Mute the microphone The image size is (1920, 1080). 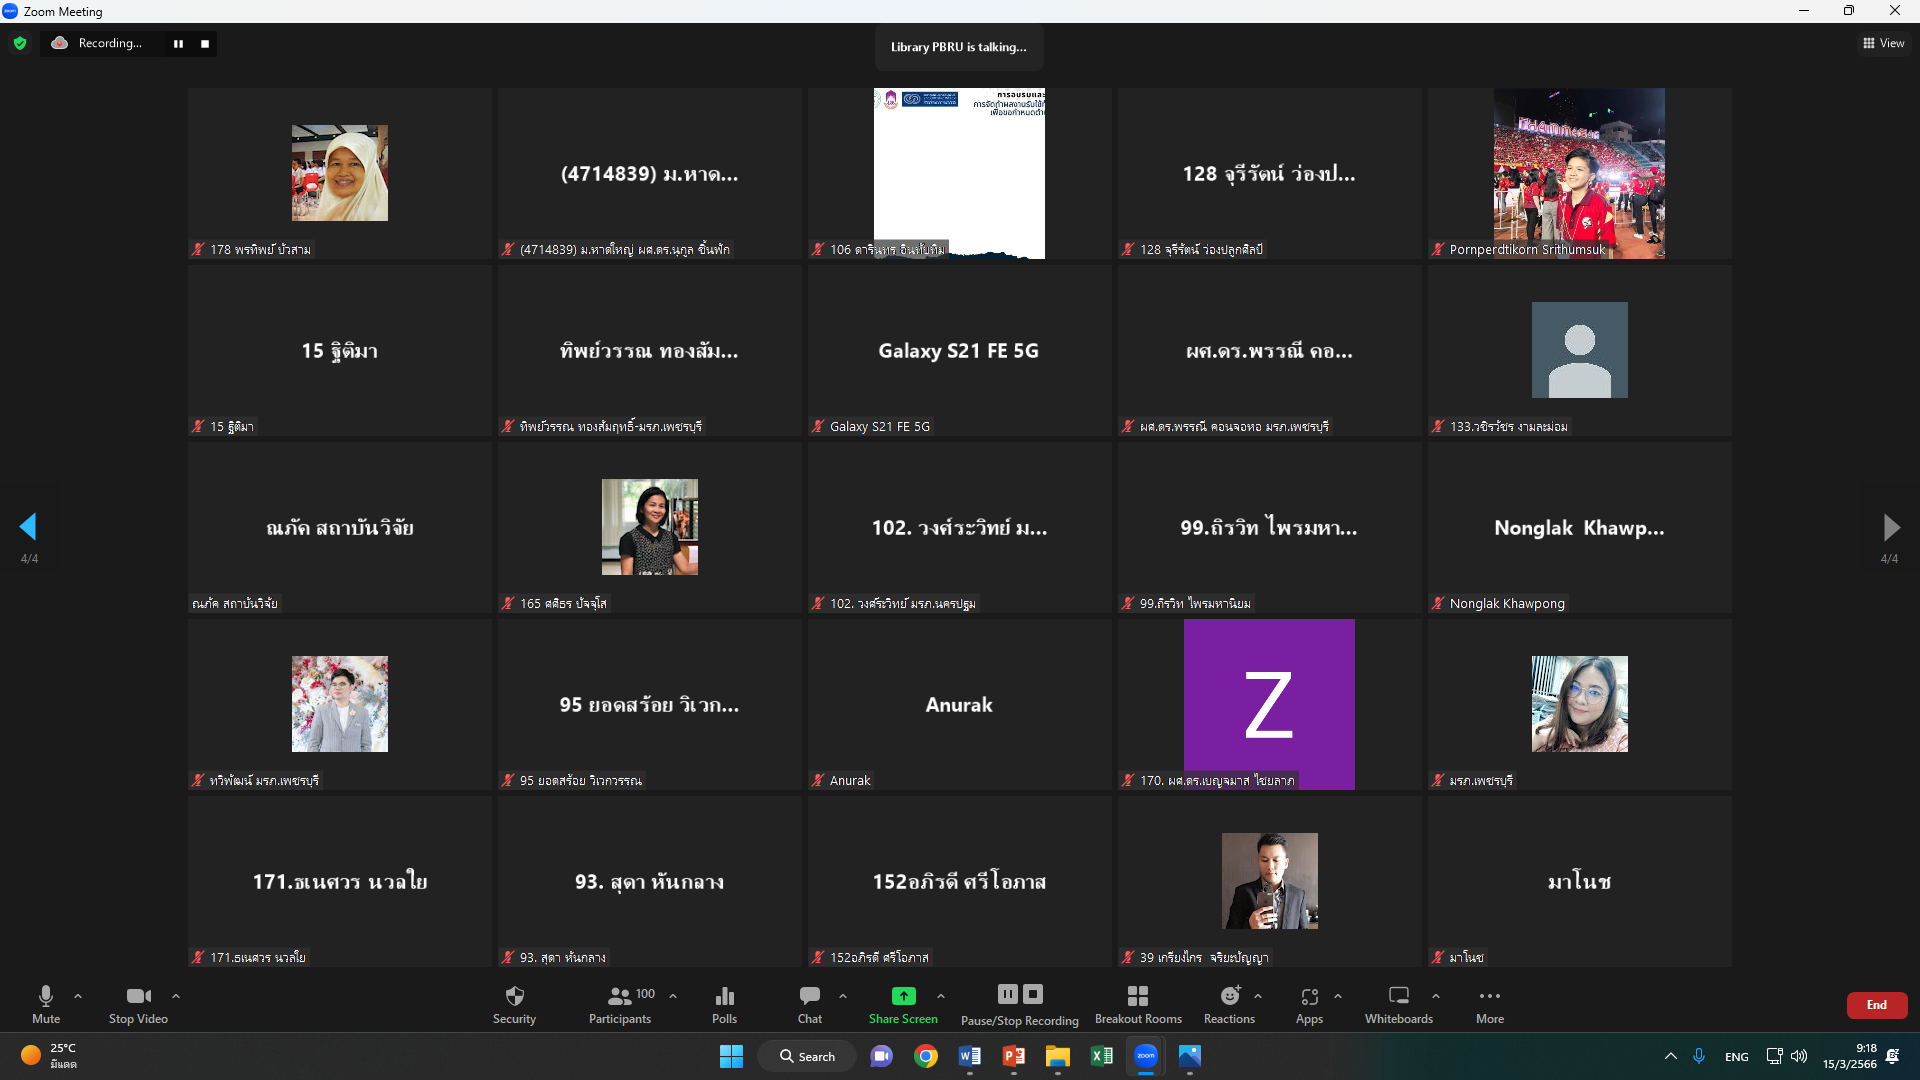pos(46,996)
